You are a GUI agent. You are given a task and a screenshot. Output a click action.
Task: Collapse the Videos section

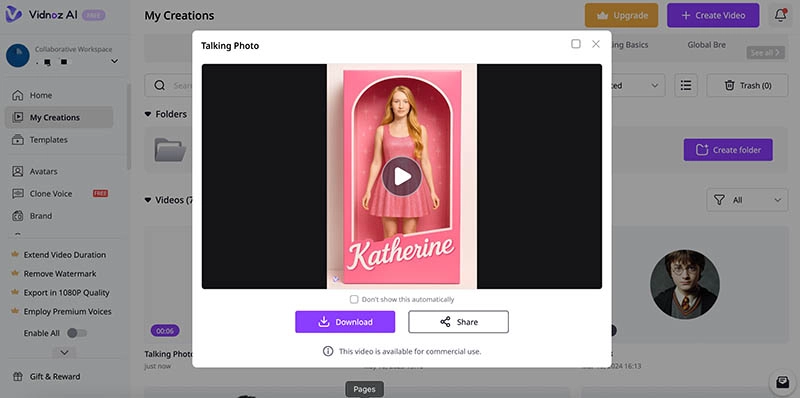pyautogui.click(x=148, y=200)
